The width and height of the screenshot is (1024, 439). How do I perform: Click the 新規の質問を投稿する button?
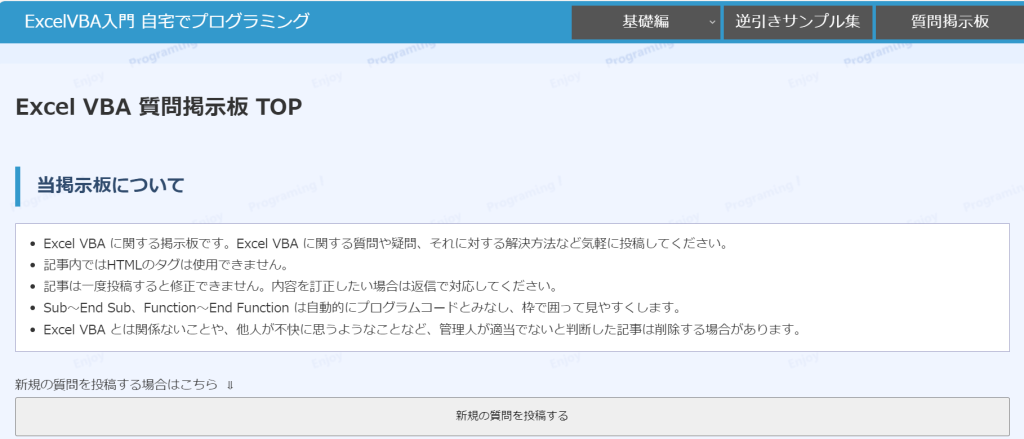click(512, 416)
